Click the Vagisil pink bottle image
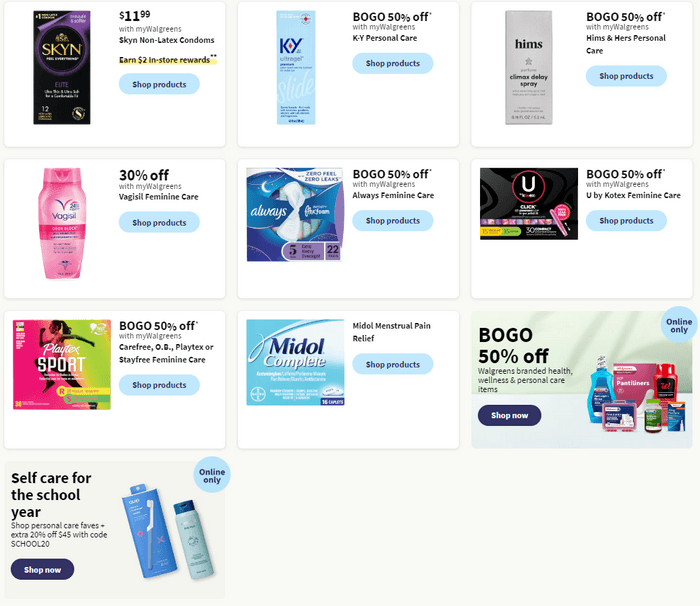Screen dimensions: 700x606 (62, 223)
